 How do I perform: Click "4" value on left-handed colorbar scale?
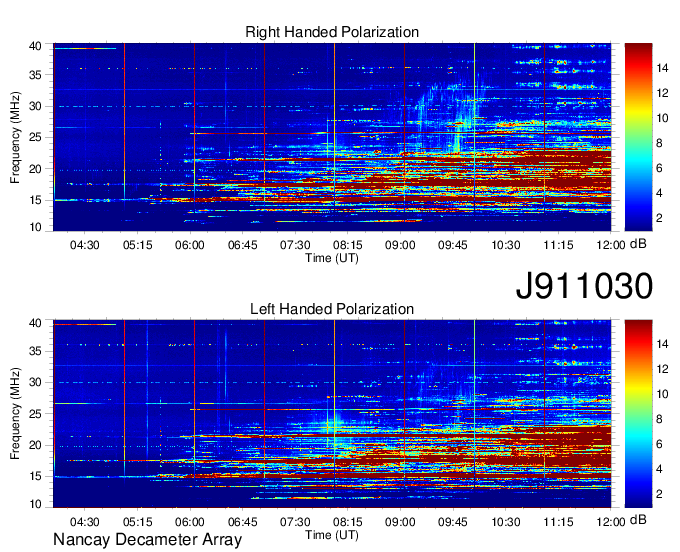coord(659,469)
